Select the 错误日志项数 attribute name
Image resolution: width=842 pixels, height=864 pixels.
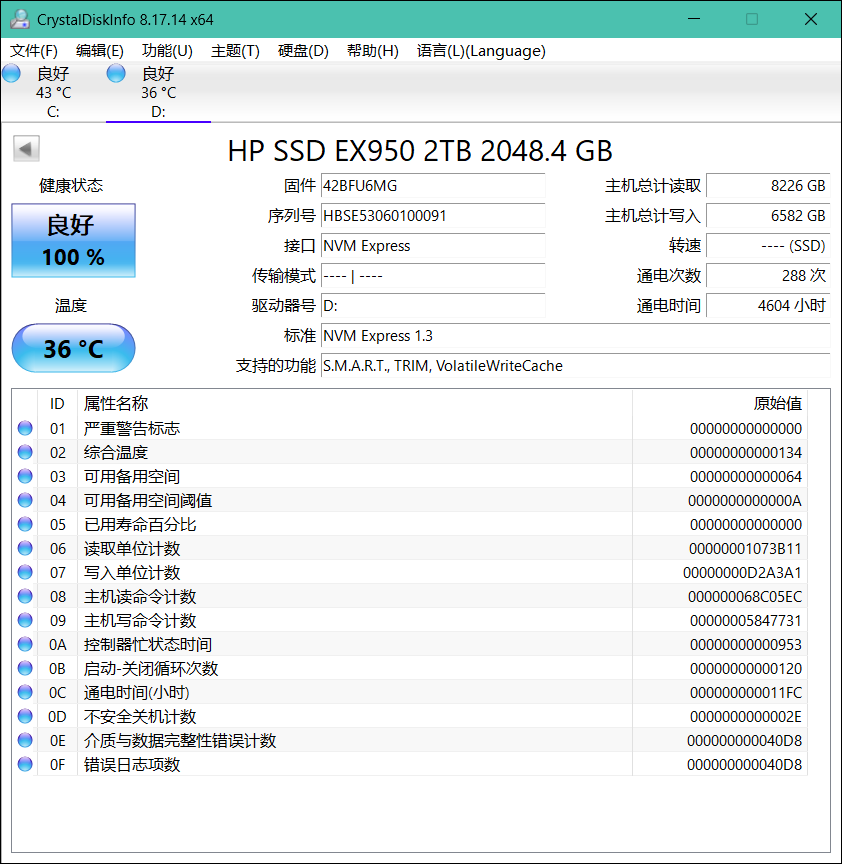(132, 764)
